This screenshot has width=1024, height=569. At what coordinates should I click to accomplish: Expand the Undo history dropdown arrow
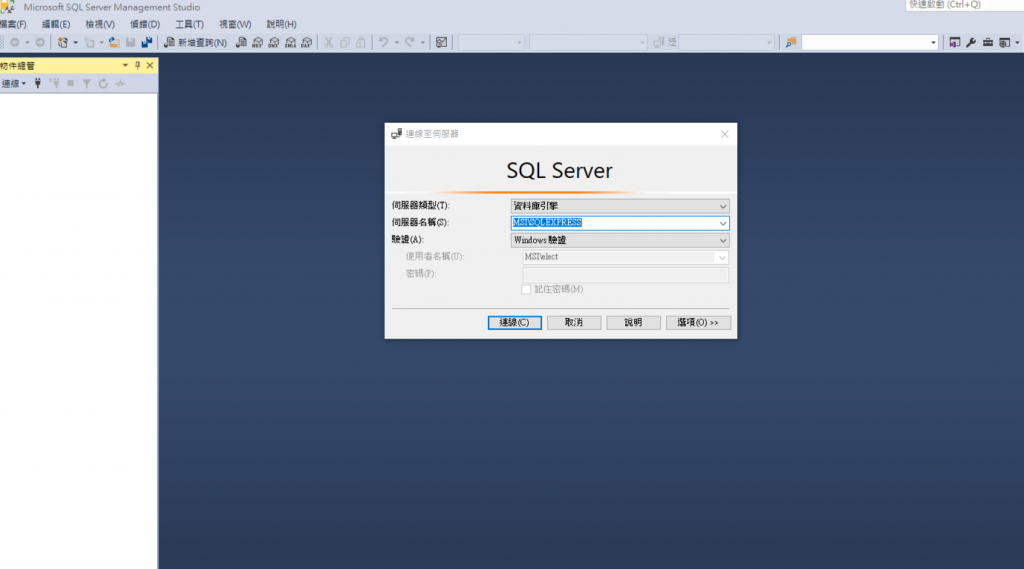tap(396, 42)
